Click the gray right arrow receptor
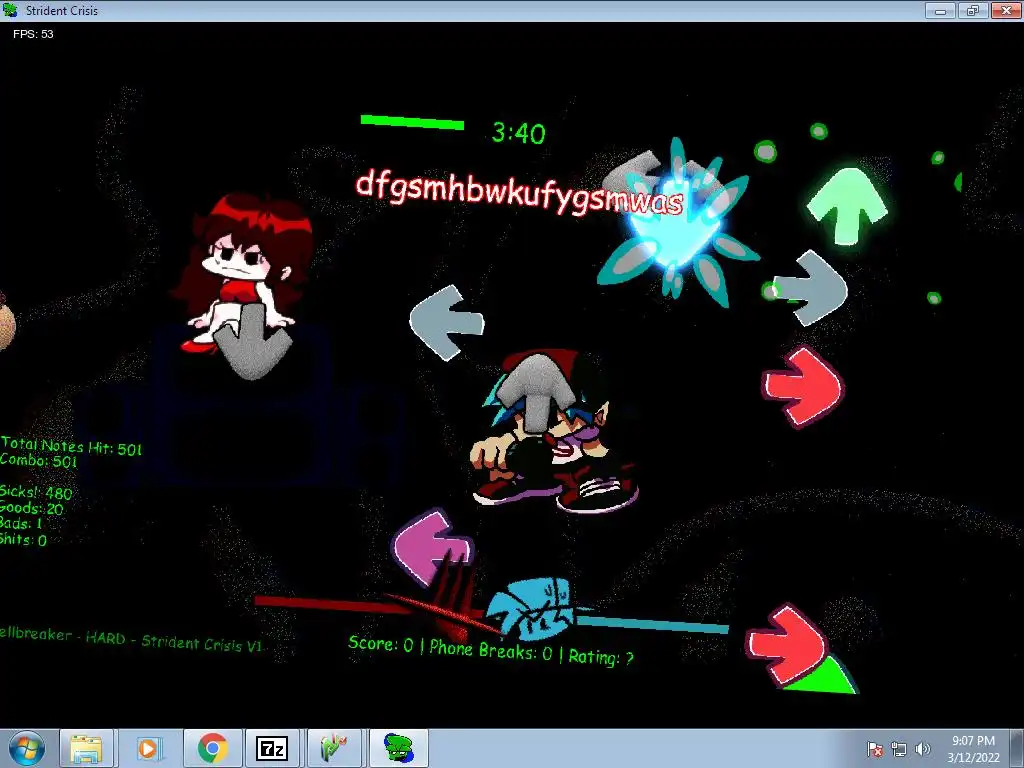Screen dimensions: 1024x768 click(811, 287)
